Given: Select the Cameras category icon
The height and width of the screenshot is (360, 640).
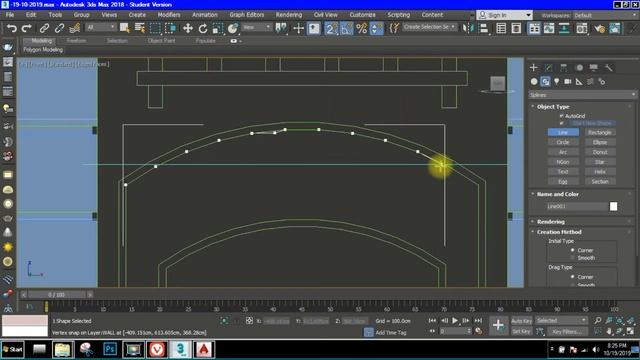Looking at the screenshot, I should [x=568, y=82].
